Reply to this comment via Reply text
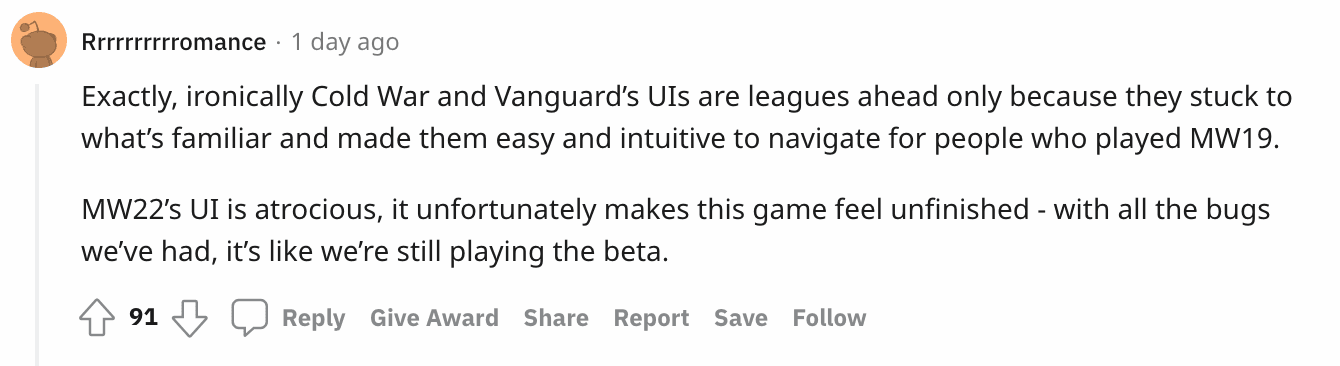1340x366 pixels. tap(313, 318)
